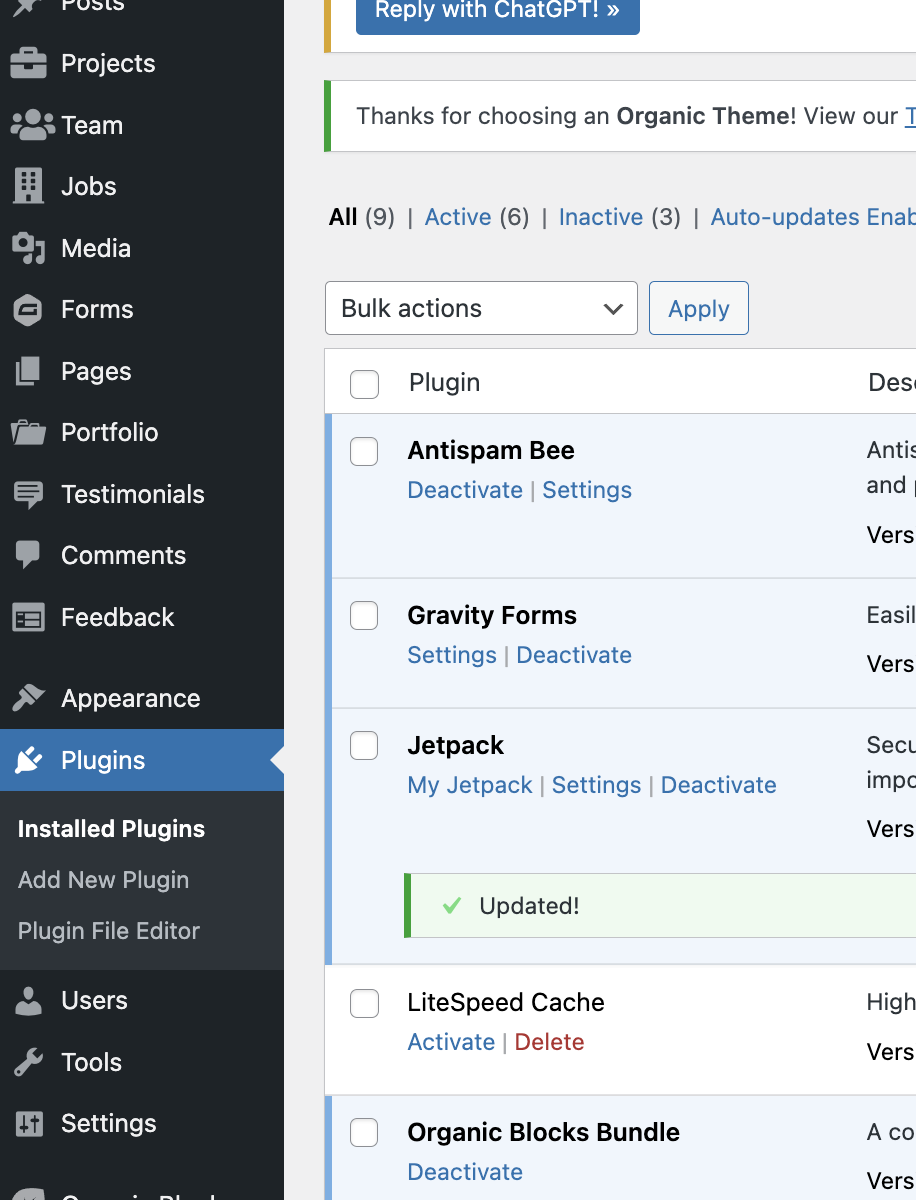916x1200 pixels.
Task: Deactivate the Antispam Bee plugin
Action: coord(465,490)
